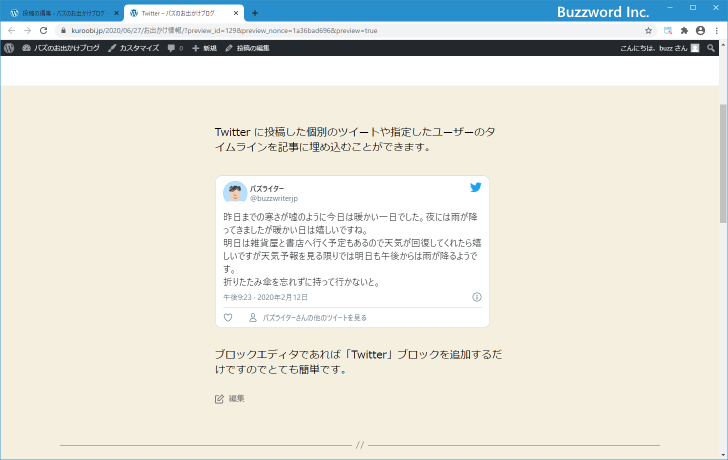
Task: Click the 編集 link below the post
Action: tap(236, 398)
